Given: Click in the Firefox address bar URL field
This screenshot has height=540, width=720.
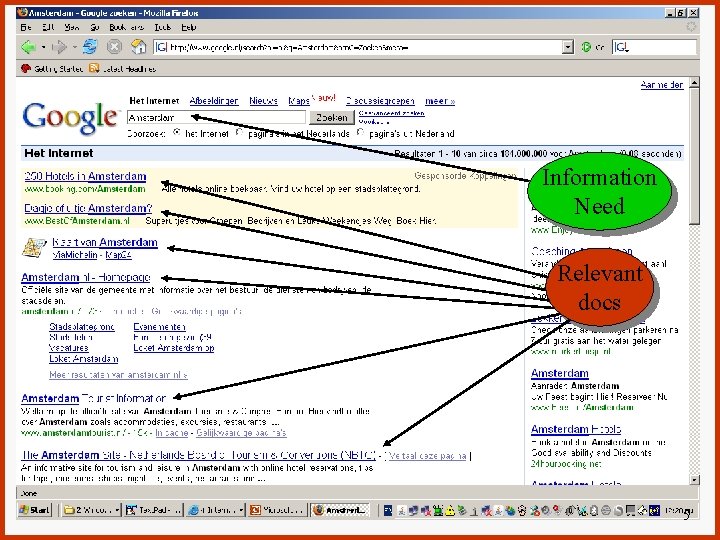Looking at the screenshot, I should click(365, 47).
